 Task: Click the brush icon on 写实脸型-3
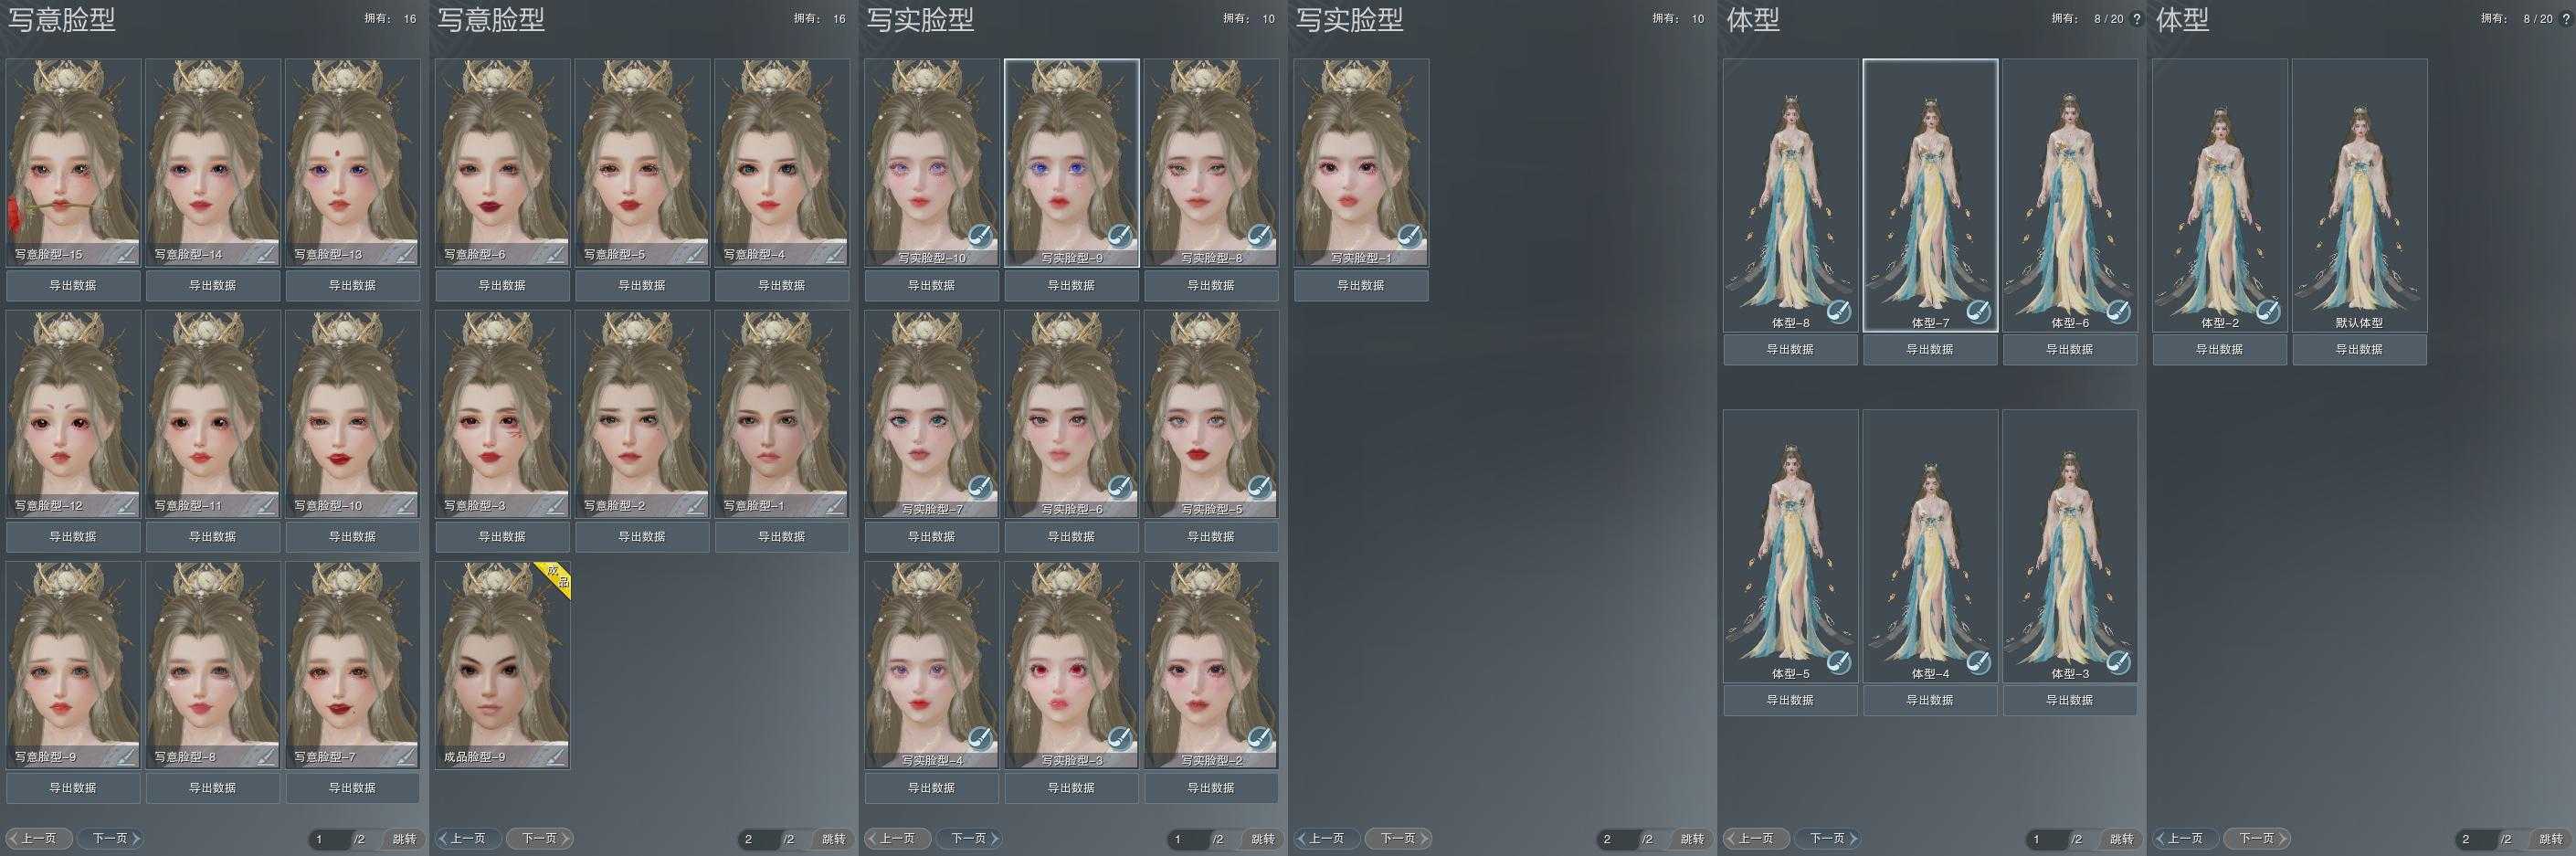1120,739
